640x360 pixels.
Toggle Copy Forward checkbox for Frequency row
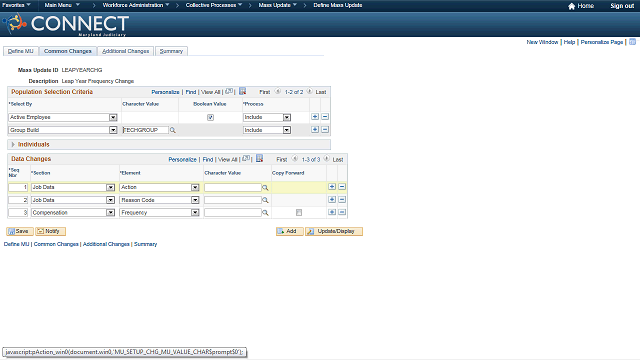pyautogui.click(x=299, y=213)
